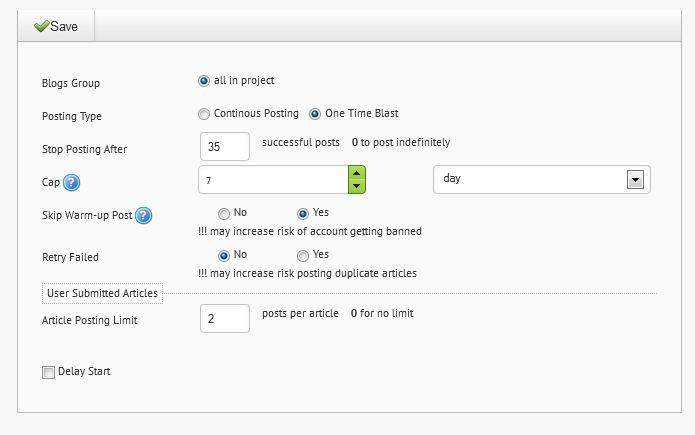This screenshot has height=435, width=695.
Task: Decrease the Cap value with down arrow
Action: (356, 186)
